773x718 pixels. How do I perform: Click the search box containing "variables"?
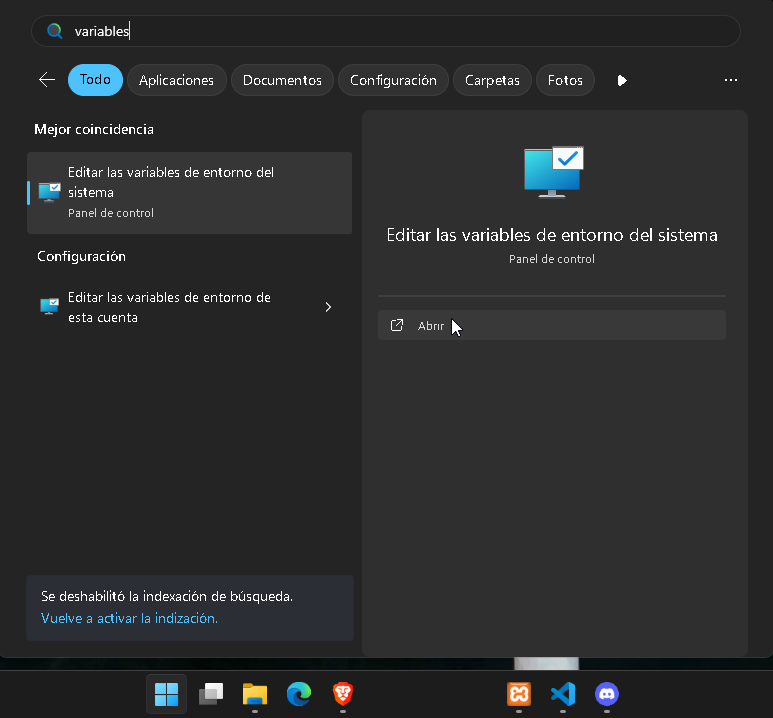coord(386,31)
